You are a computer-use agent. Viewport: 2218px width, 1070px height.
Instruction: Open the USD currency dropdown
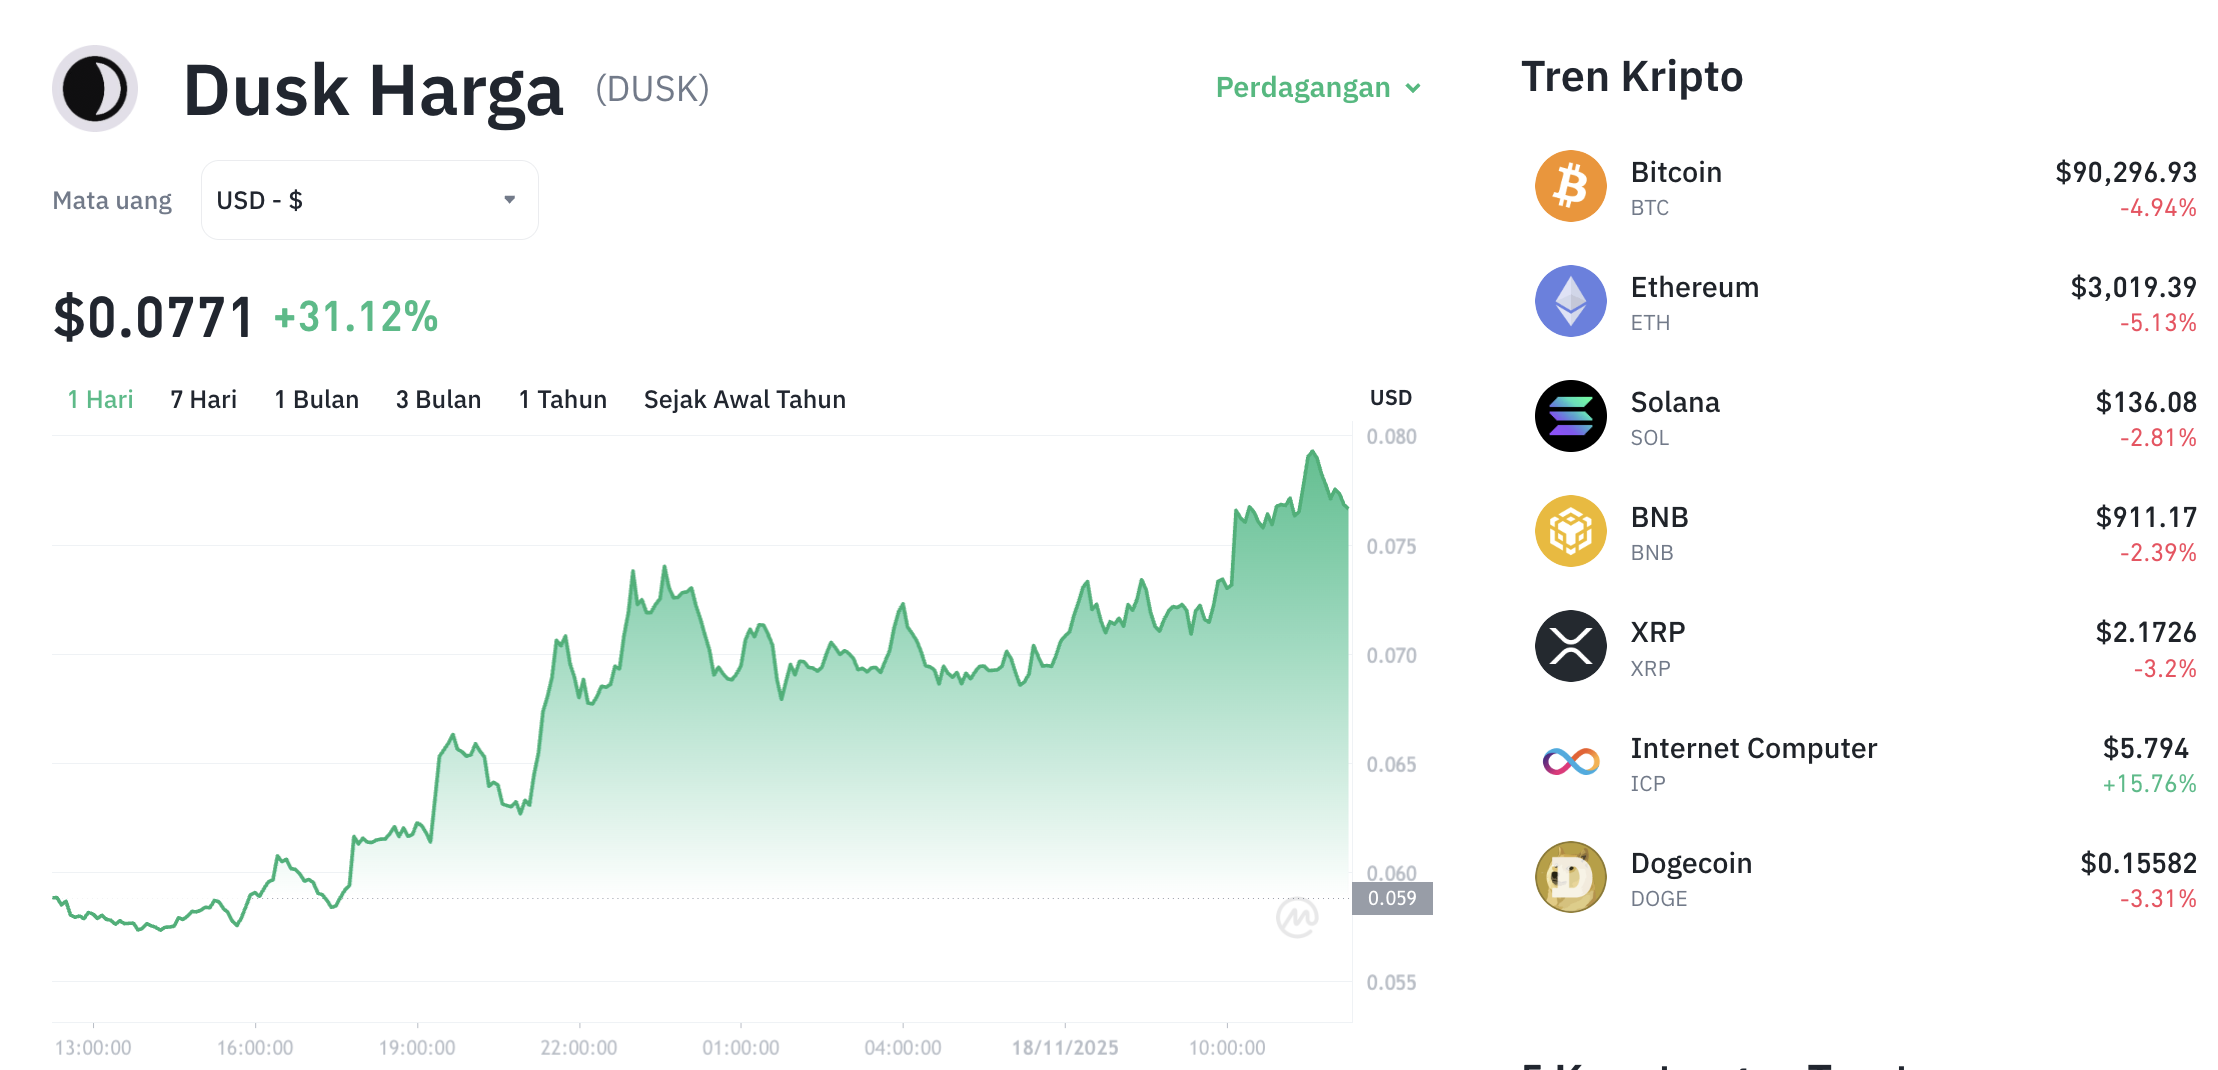pyautogui.click(x=369, y=199)
